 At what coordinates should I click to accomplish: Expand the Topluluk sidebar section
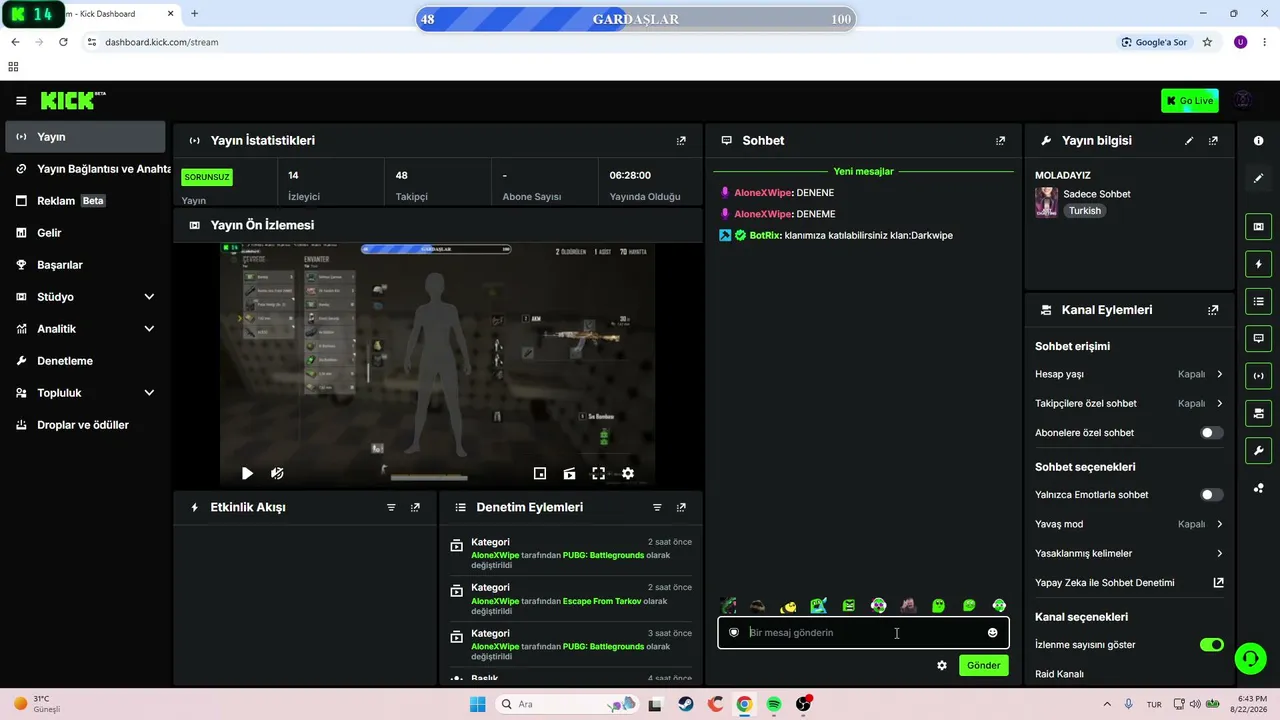point(85,393)
